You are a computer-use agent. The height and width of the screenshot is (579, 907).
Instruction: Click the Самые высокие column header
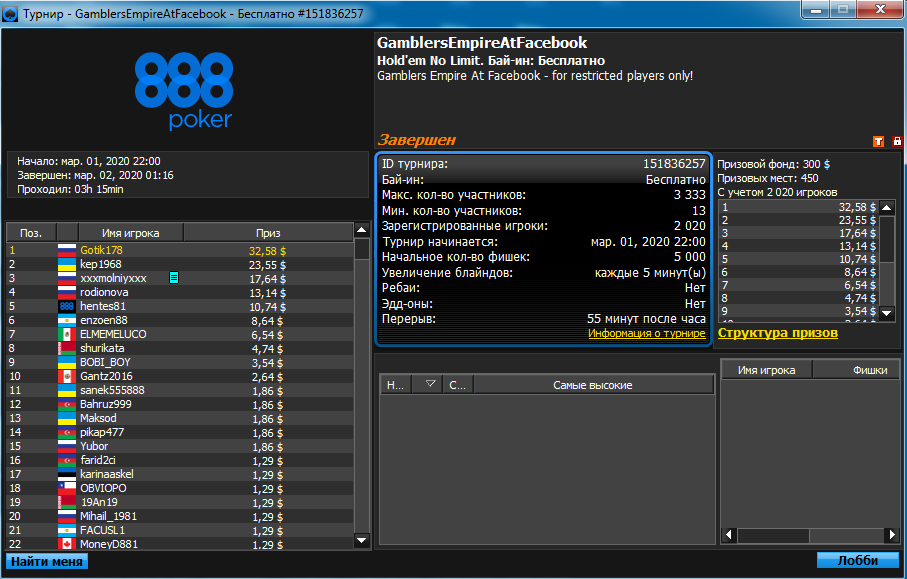[x=593, y=385]
